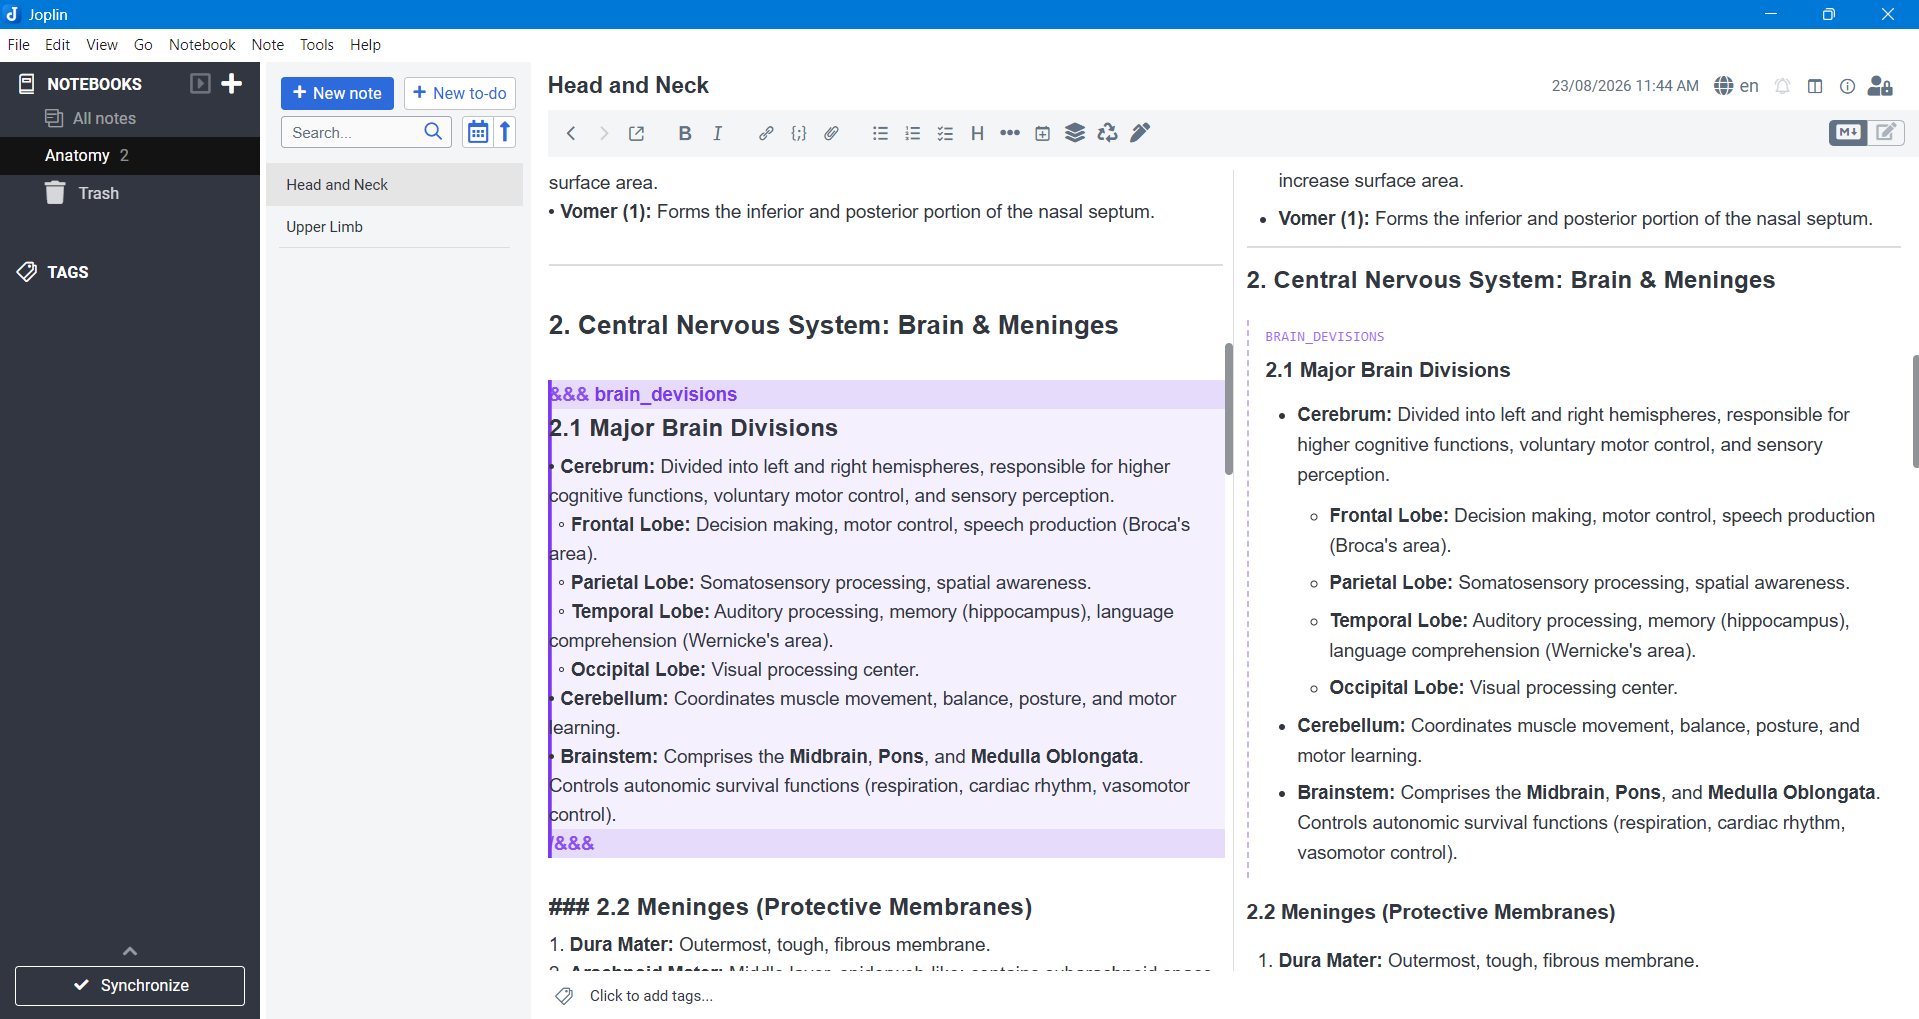The width and height of the screenshot is (1919, 1019).
Task: Collapse the sync panel chevron
Action: (130, 951)
